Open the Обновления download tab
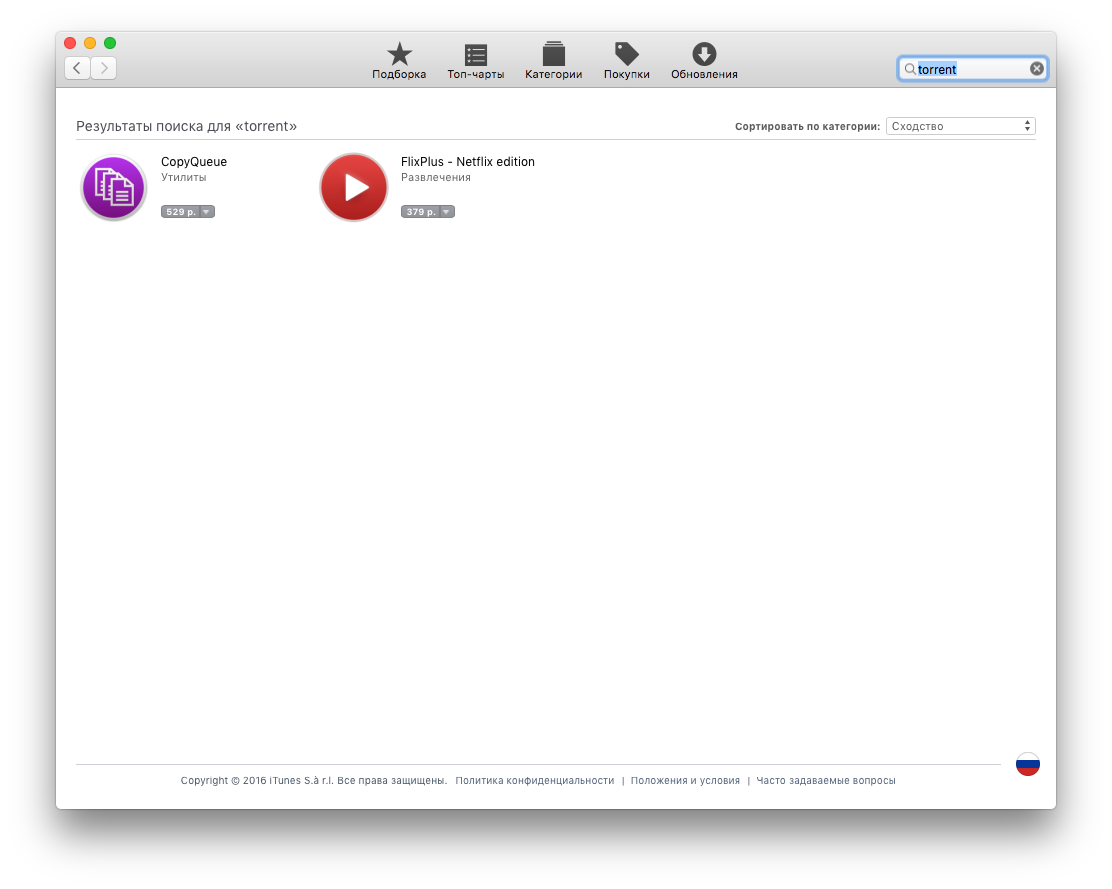The width and height of the screenshot is (1112, 889). [x=704, y=61]
